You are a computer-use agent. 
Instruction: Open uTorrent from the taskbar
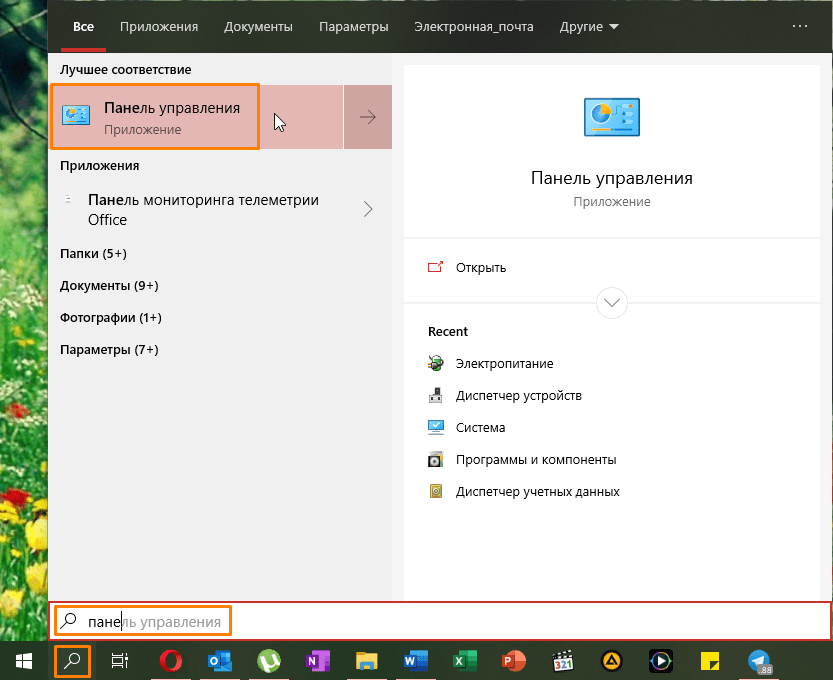(x=268, y=661)
